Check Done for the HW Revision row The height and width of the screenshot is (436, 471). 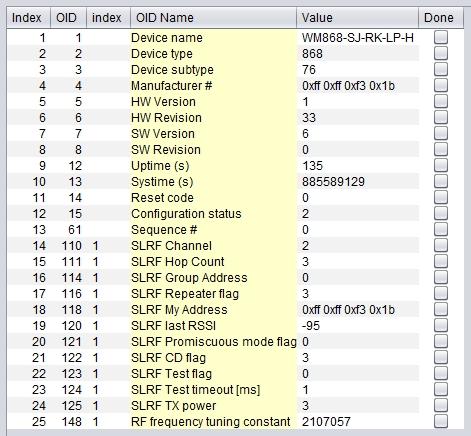pos(441,117)
